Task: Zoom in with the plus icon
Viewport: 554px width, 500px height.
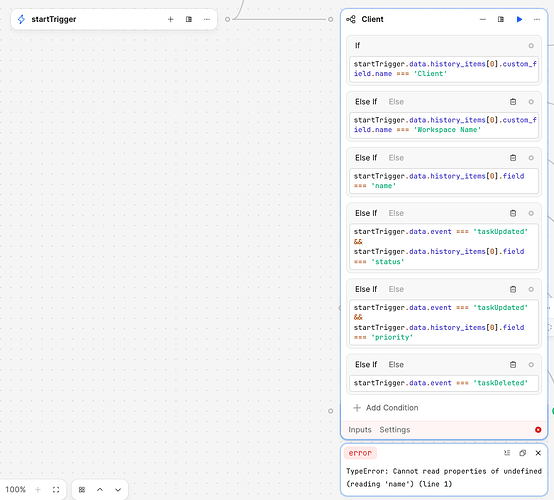Action: 38,489
